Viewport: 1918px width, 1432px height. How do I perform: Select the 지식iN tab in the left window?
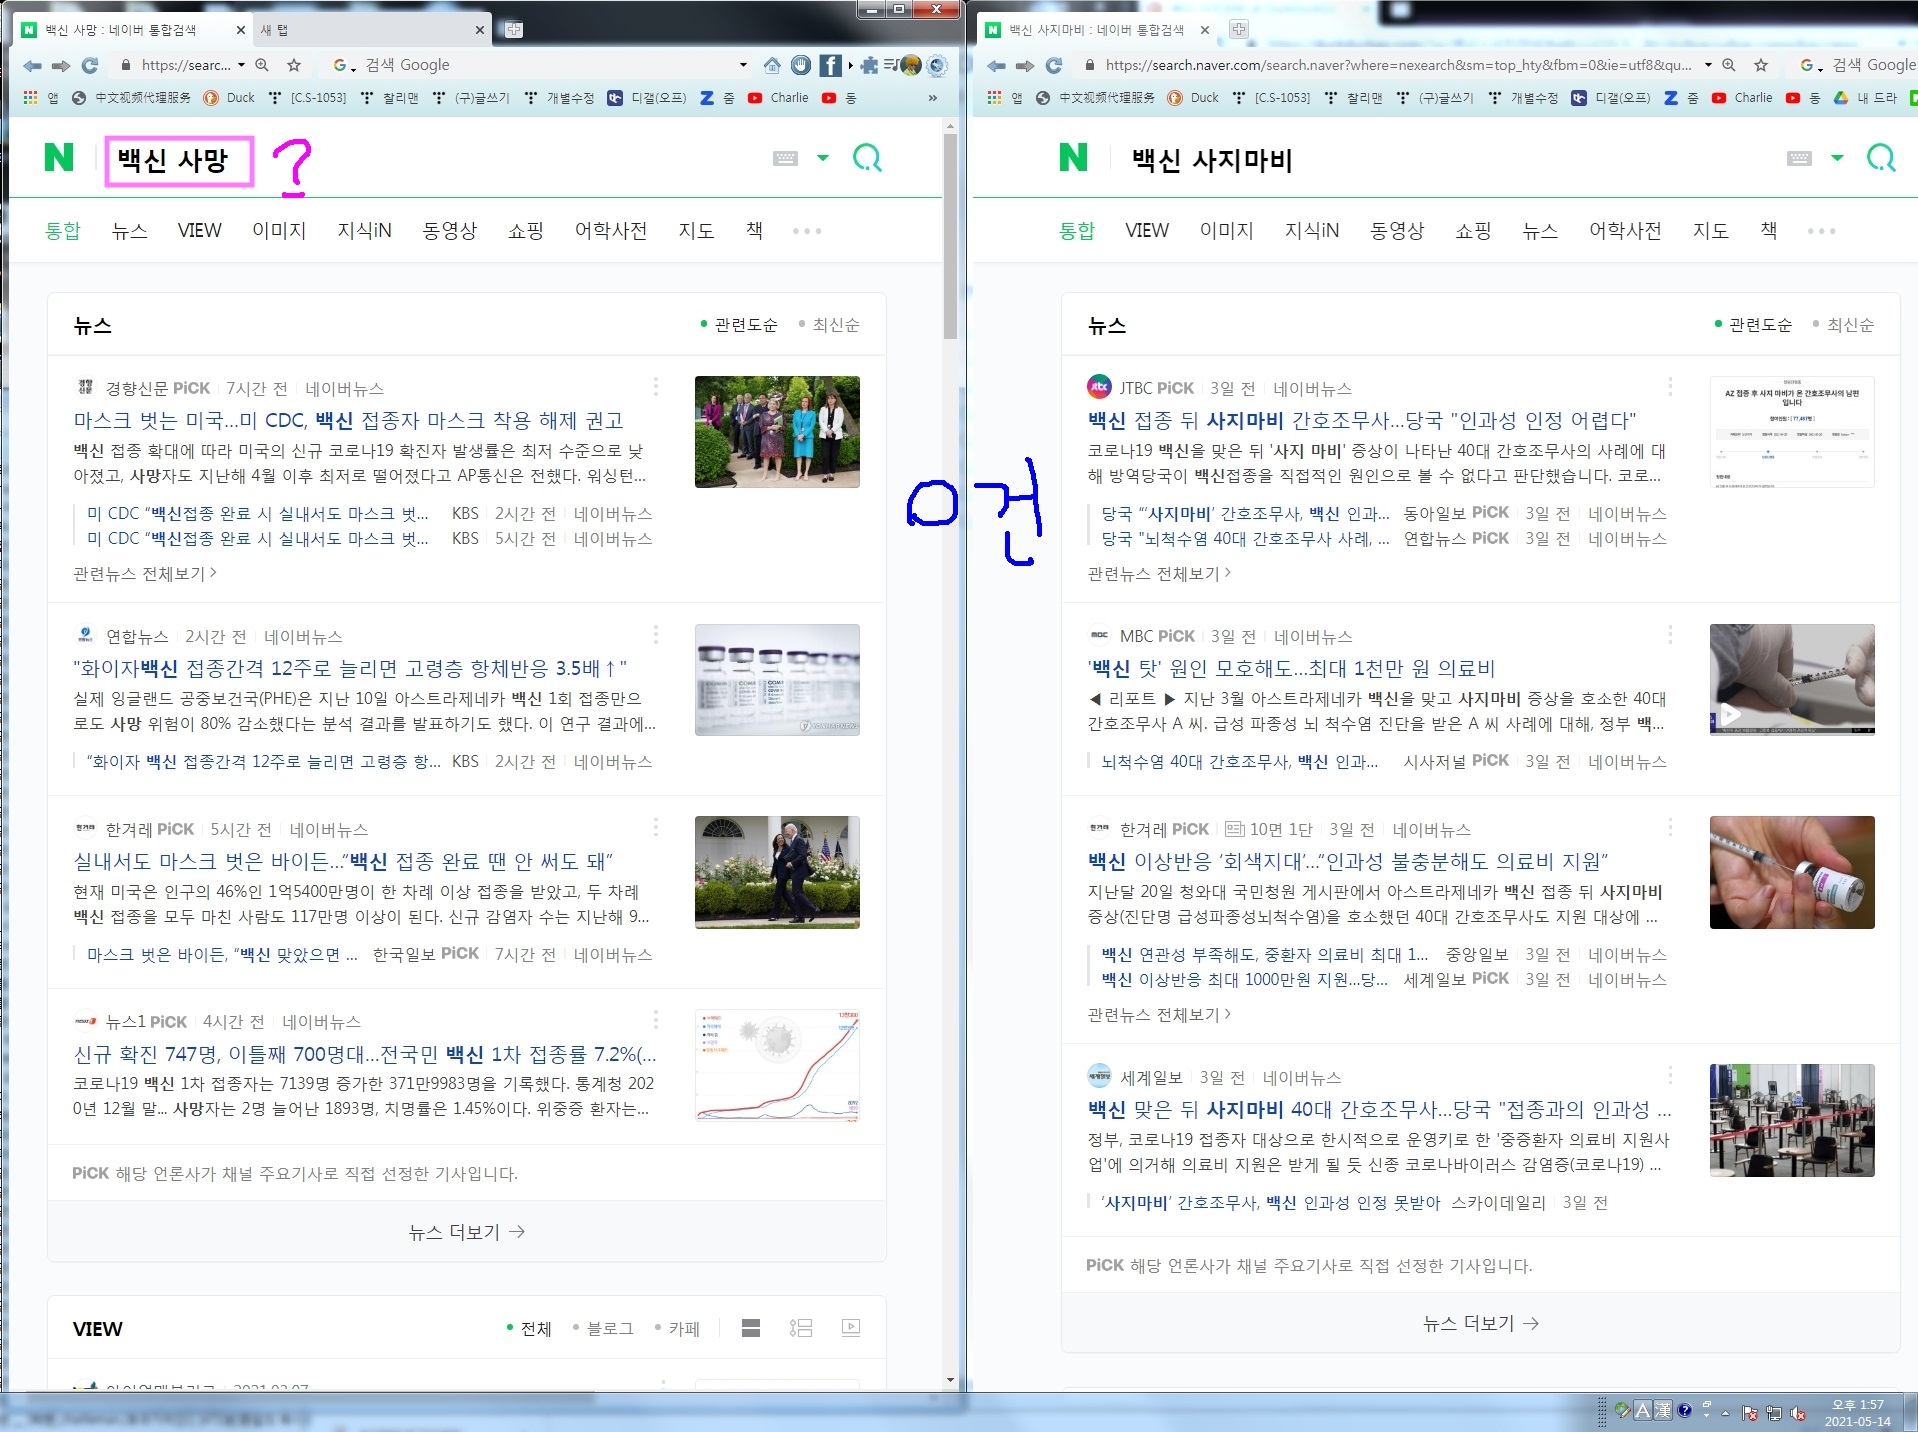[x=364, y=231]
